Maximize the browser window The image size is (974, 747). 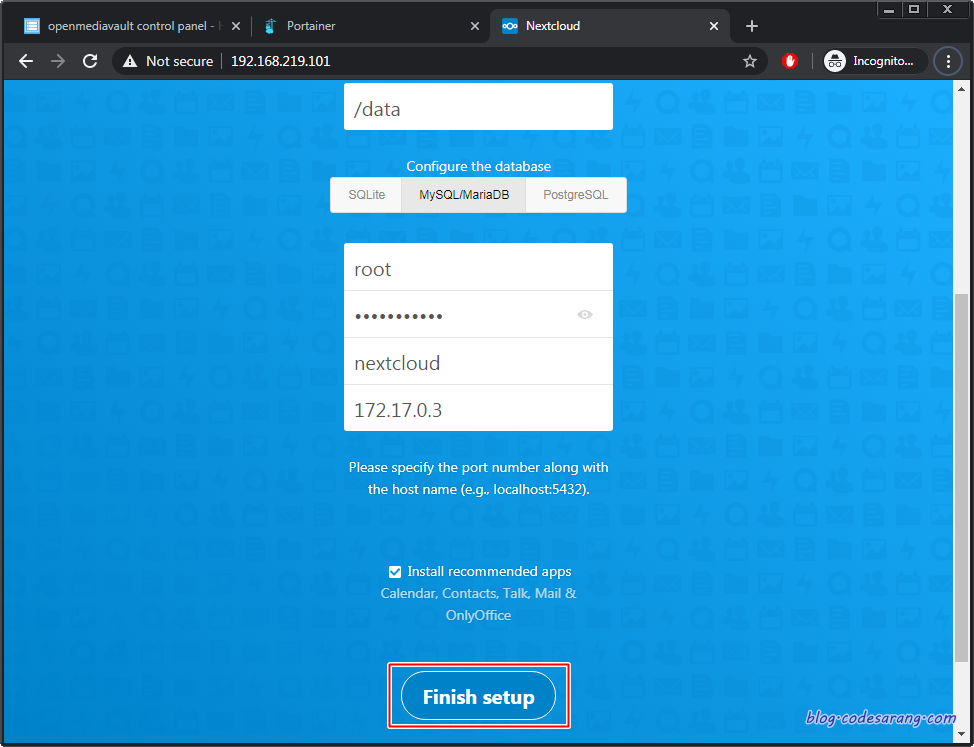(914, 9)
